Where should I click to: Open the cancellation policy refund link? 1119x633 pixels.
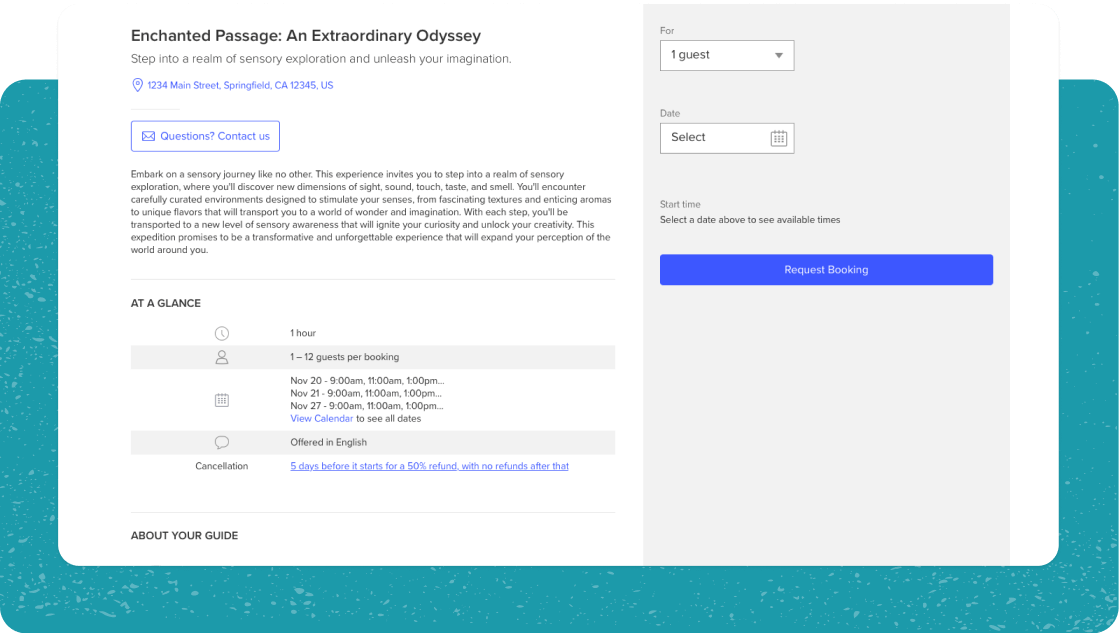[429, 466]
